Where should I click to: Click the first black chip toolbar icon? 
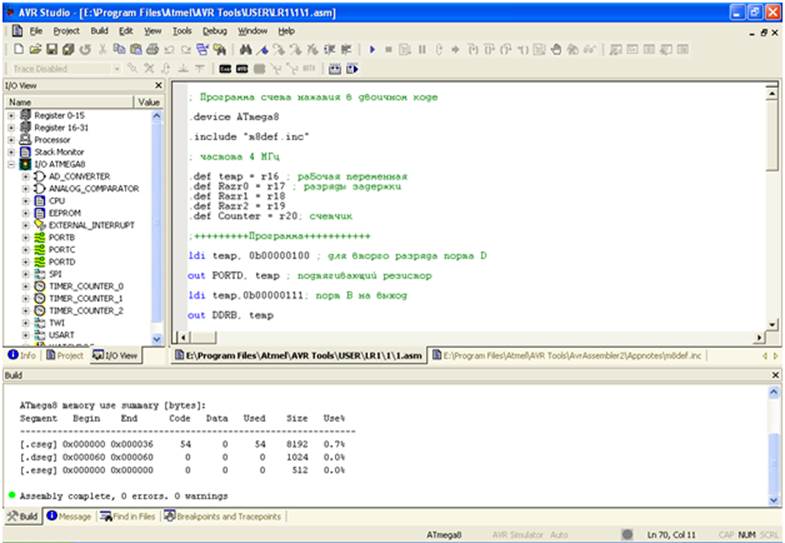(225, 69)
